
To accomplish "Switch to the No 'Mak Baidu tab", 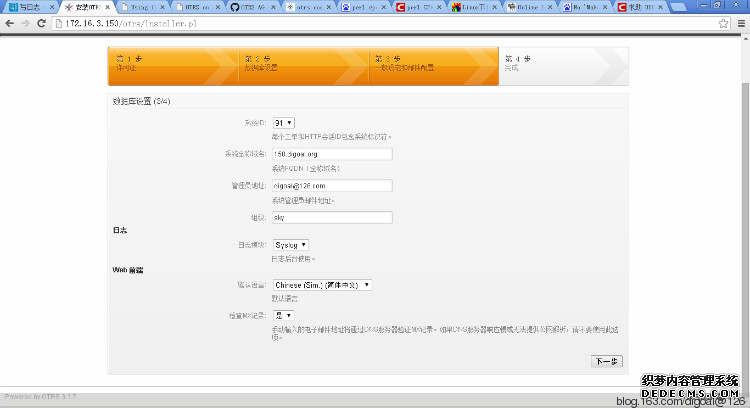I will pyautogui.click(x=584, y=7).
